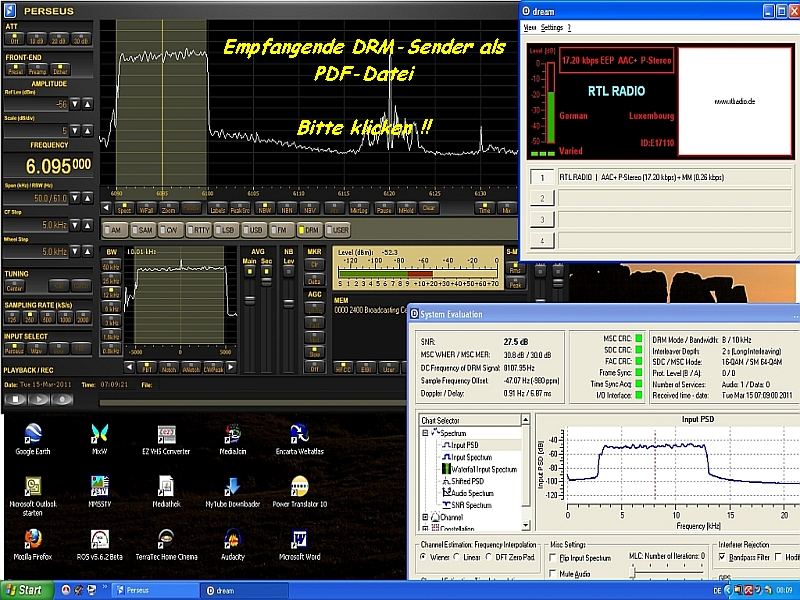Toggle Dither in front-end section

[60, 70]
